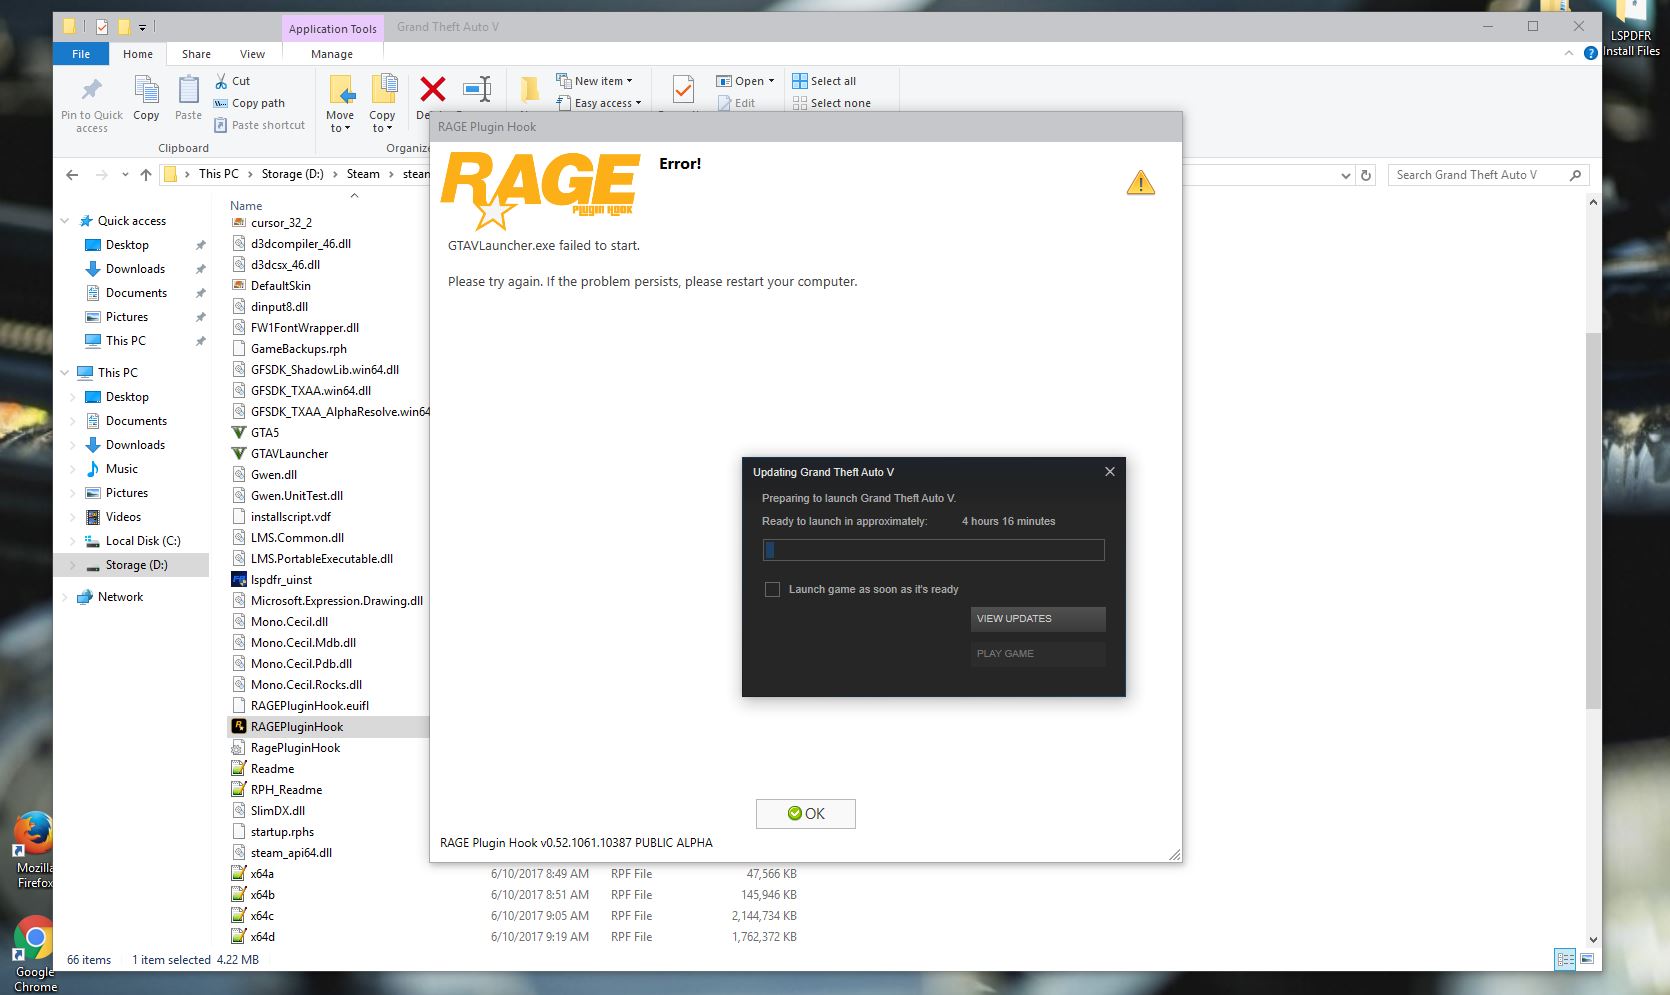Expand the Storage (D:) tree node
The width and height of the screenshot is (1670, 995).
point(72,565)
